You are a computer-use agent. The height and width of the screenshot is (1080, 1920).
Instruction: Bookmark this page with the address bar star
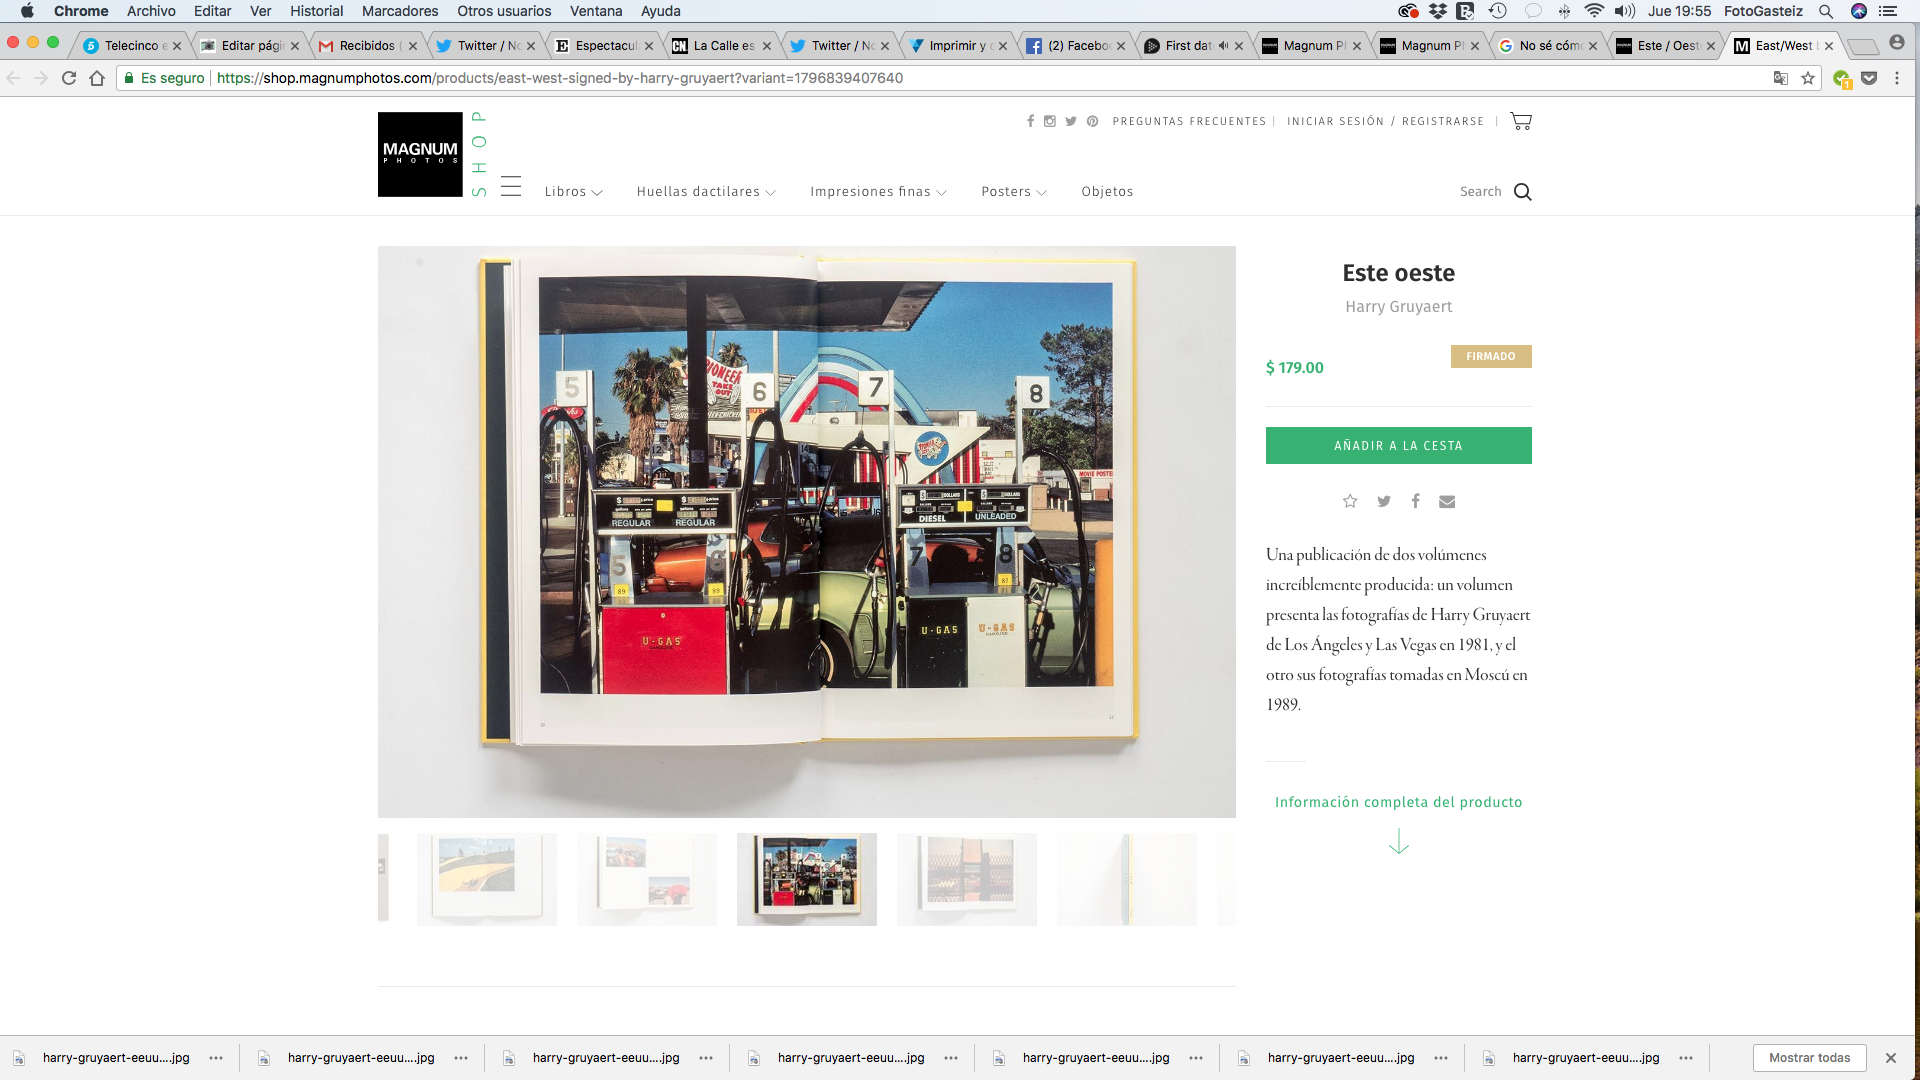point(1808,78)
